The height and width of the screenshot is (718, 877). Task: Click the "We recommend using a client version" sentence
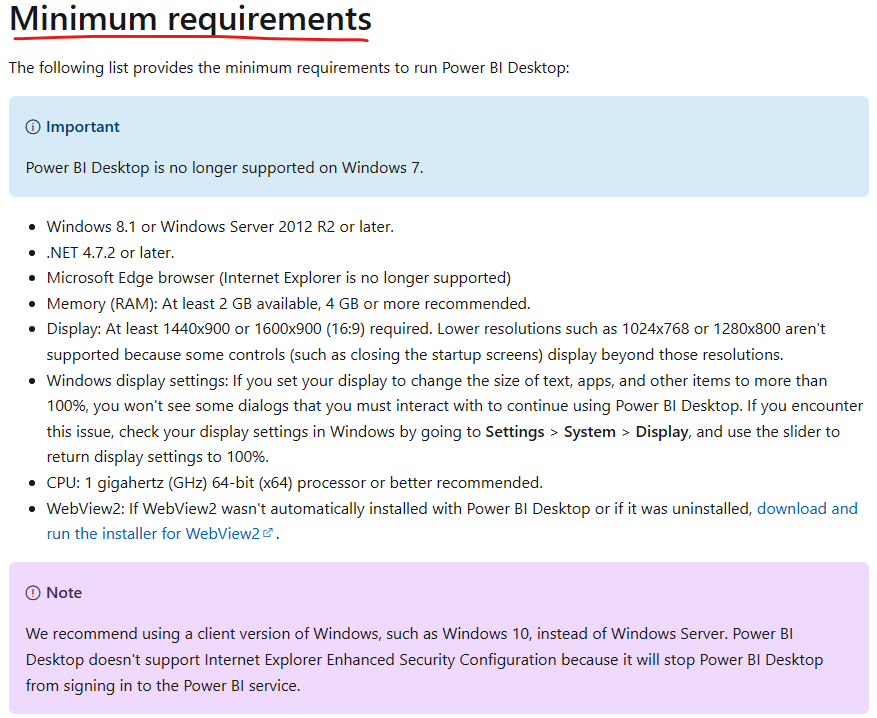pyautogui.click(x=377, y=634)
